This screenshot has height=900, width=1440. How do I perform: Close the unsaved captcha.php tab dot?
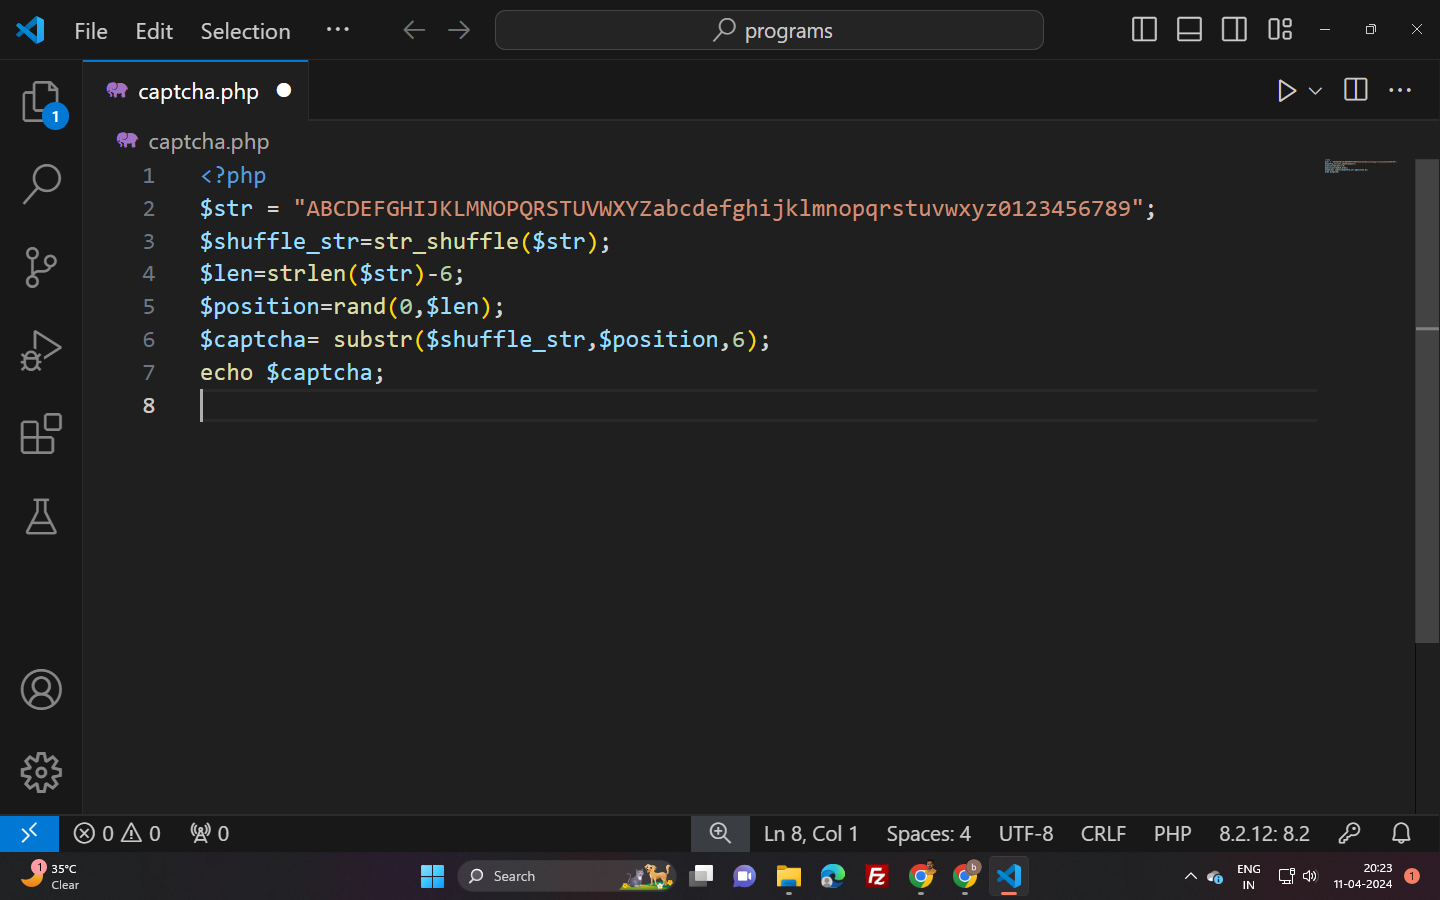pyautogui.click(x=284, y=90)
